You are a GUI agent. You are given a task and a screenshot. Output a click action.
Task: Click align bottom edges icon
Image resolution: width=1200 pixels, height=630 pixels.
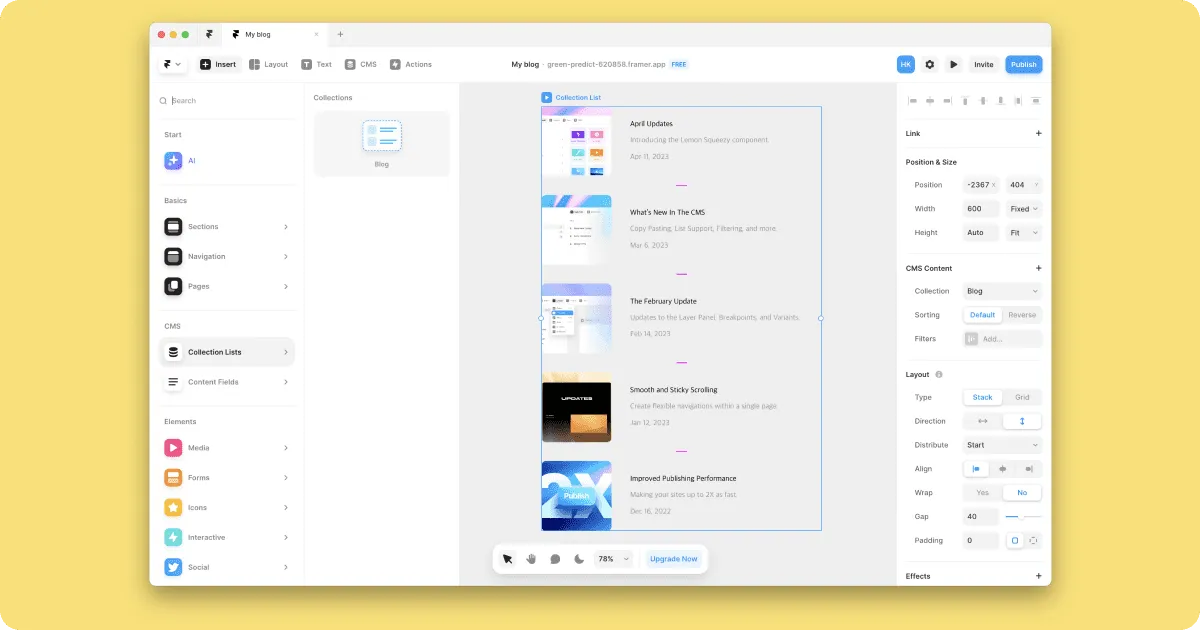click(1001, 101)
